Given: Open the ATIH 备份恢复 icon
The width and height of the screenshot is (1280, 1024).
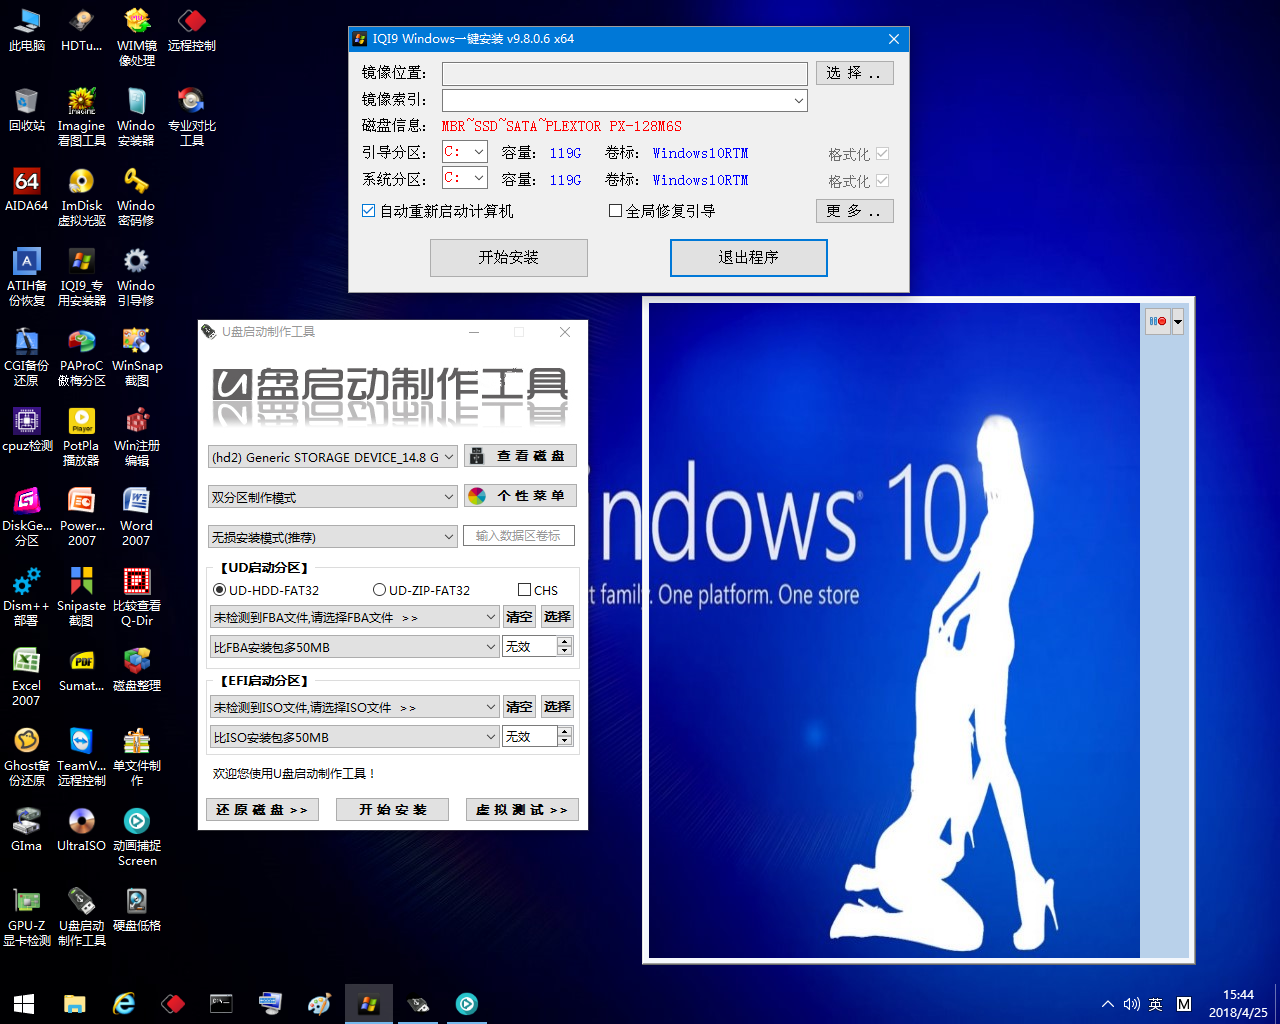Looking at the screenshot, I should (27, 277).
